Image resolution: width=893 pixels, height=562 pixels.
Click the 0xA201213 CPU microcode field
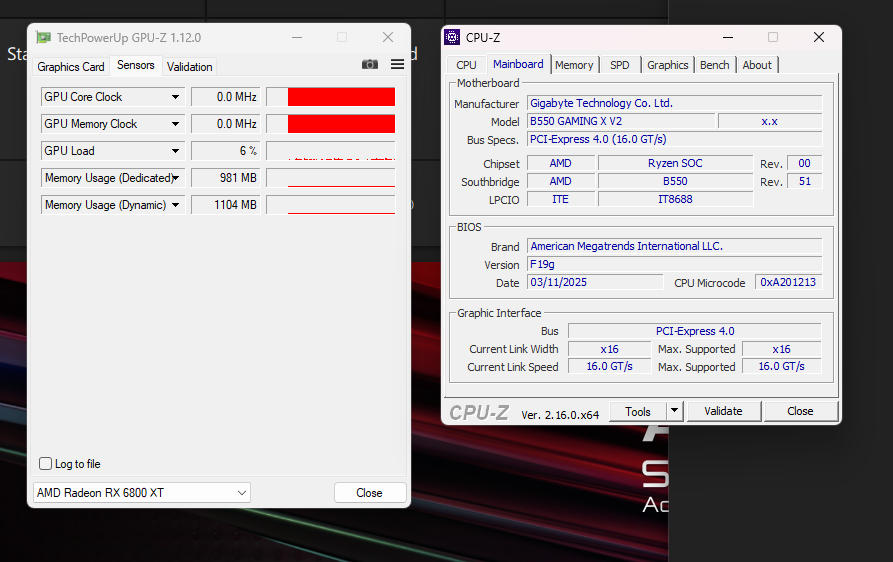pos(788,282)
